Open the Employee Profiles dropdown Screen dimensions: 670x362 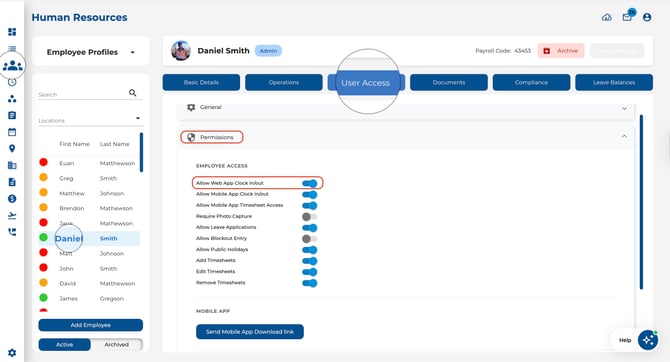pyautogui.click(x=91, y=52)
